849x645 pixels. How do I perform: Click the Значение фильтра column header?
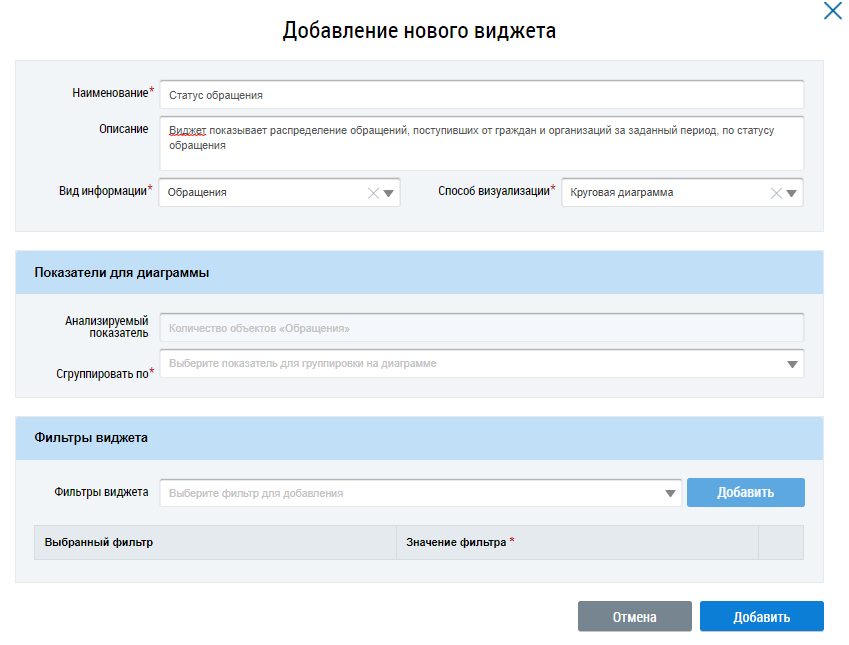tap(456, 542)
